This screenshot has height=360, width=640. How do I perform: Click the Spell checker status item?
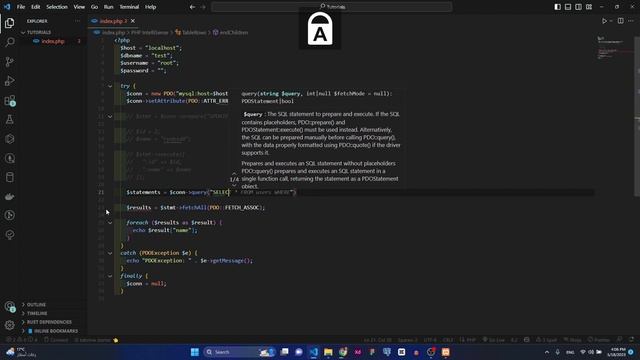pos(546,340)
